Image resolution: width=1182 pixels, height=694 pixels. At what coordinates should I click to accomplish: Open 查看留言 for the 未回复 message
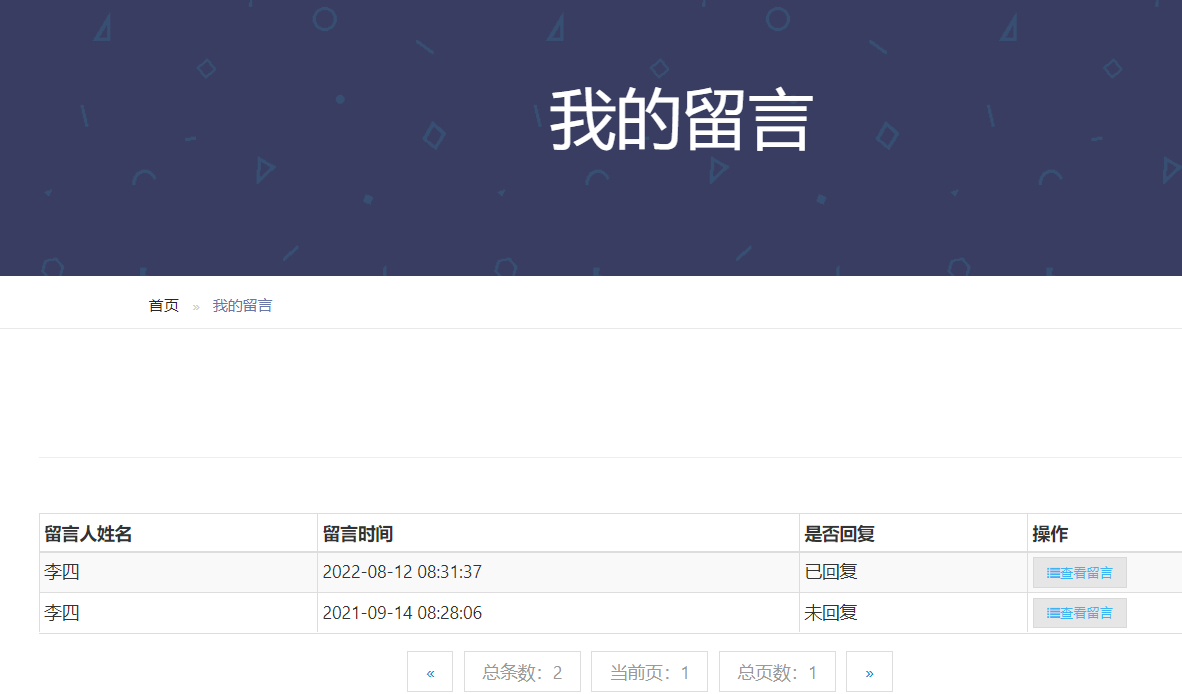pyautogui.click(x=1078, y=612)
